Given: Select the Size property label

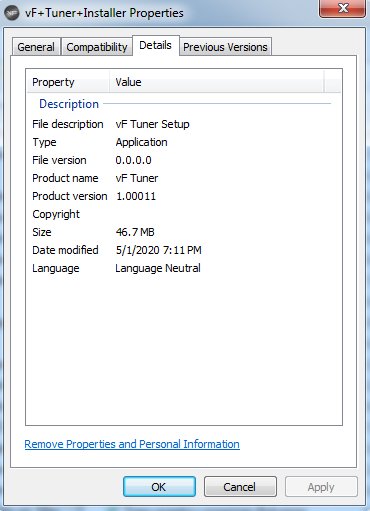Looking at the screenshot, I should point(42,232).
